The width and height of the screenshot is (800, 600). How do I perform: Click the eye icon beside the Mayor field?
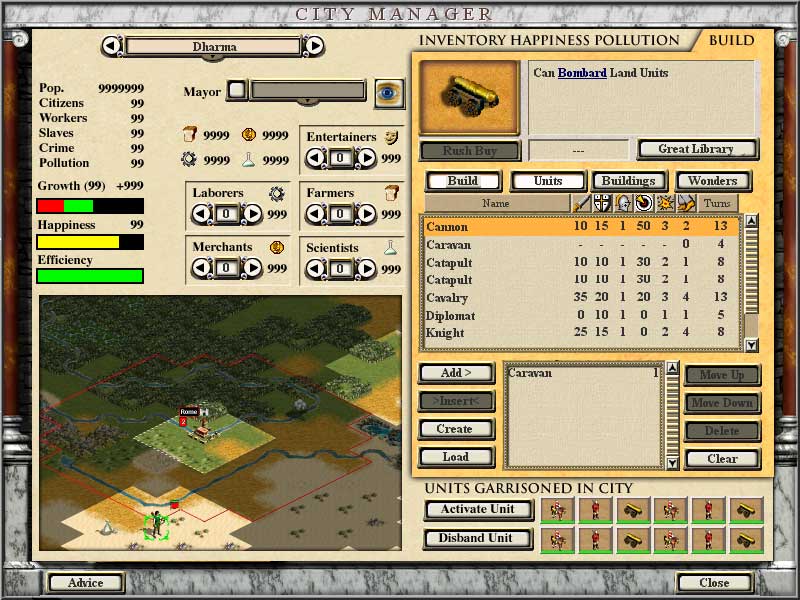click(x=389, y=92)
